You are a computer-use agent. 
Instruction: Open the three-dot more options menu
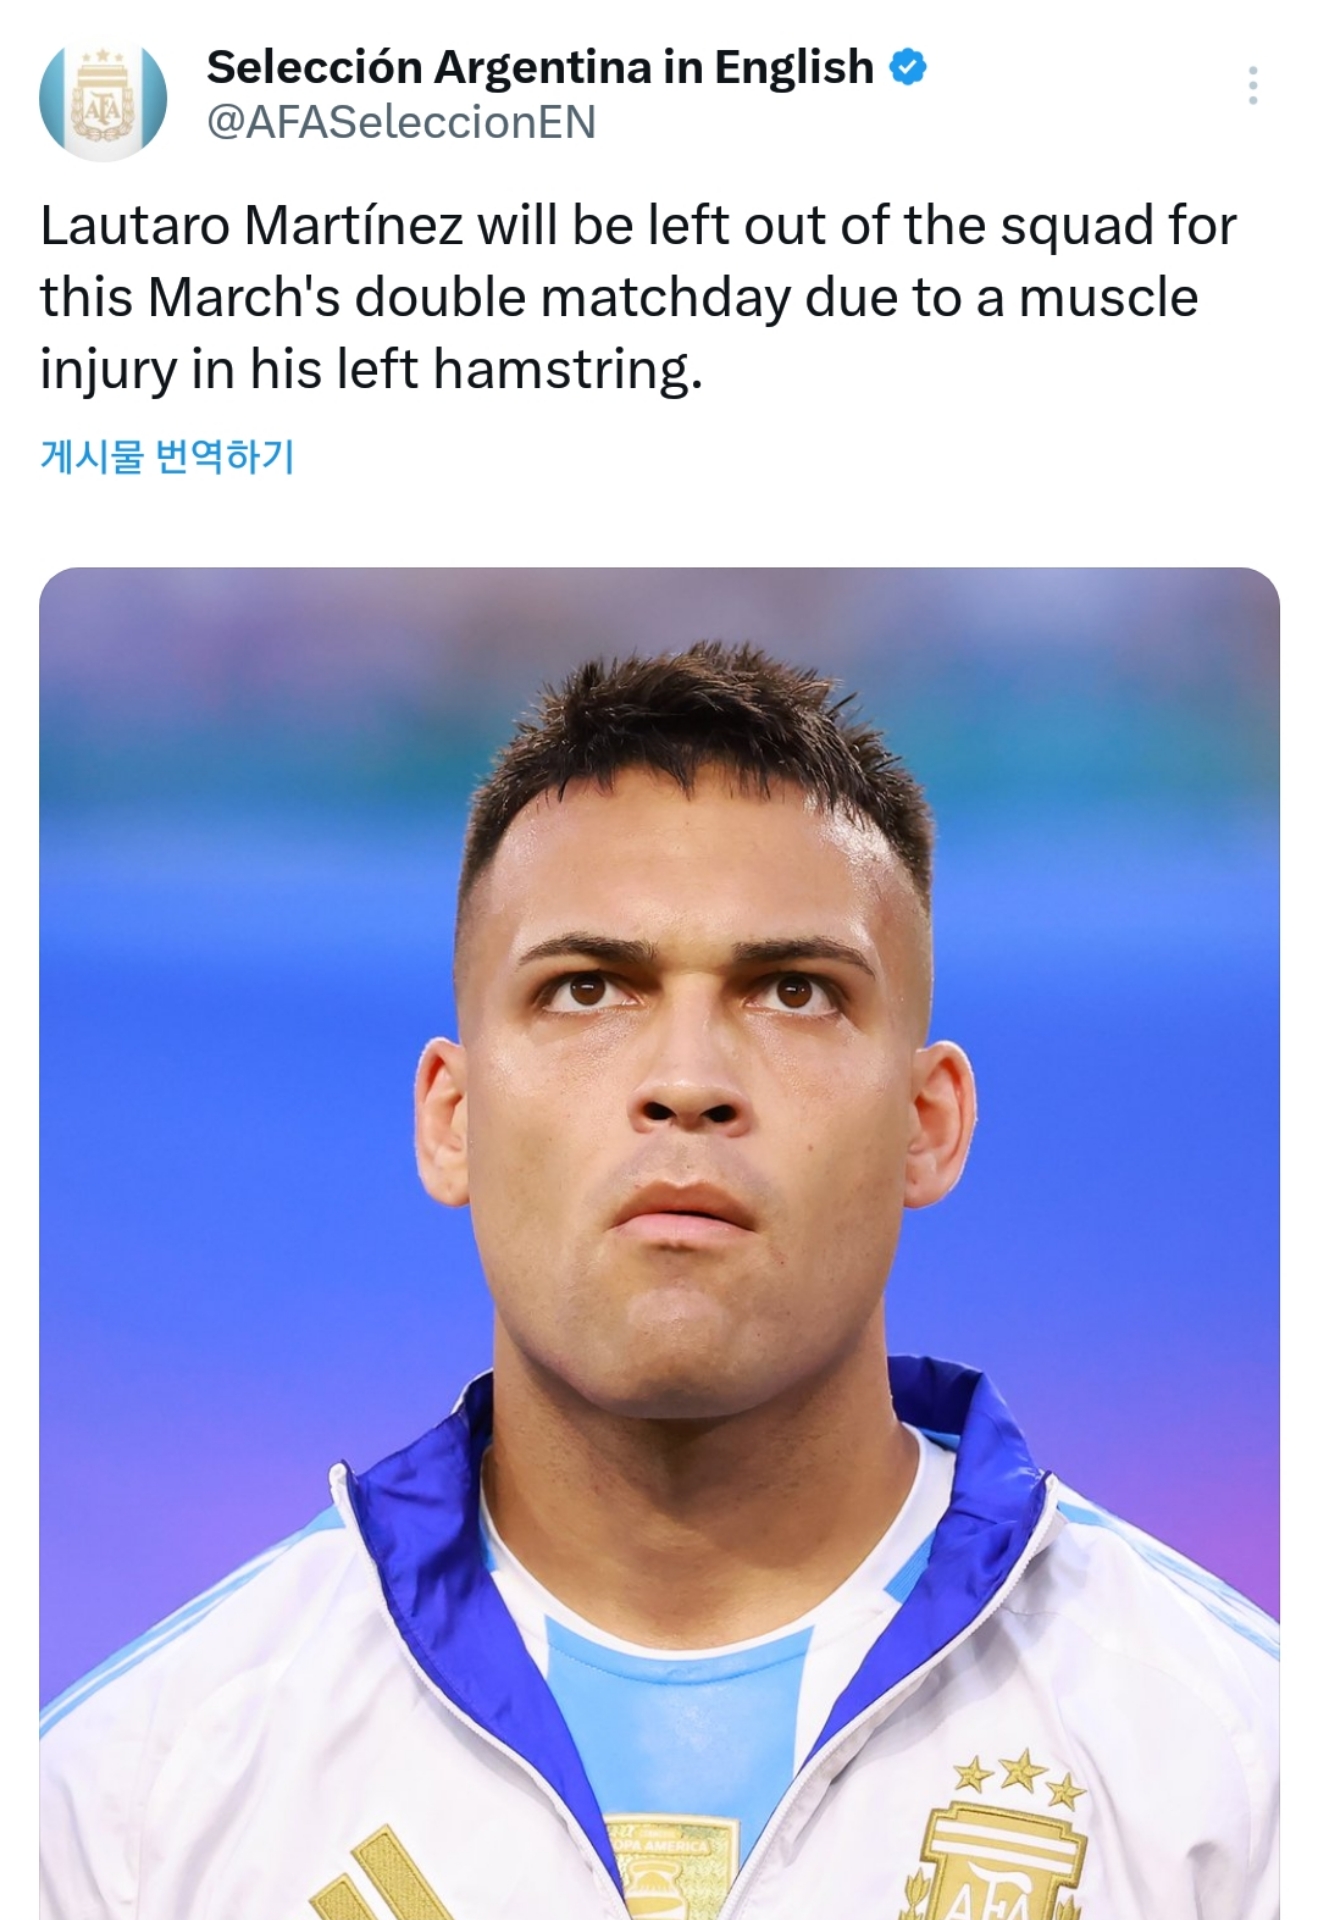[1252, 86]
